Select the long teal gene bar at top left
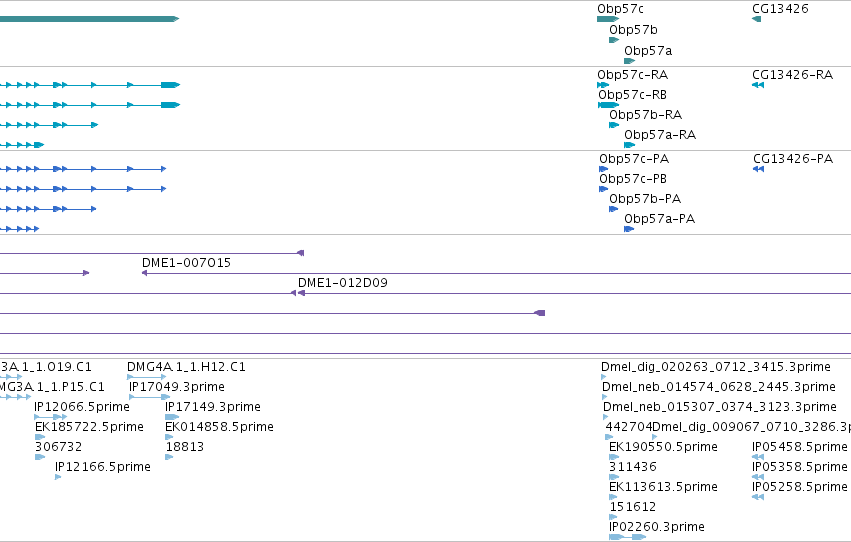This screenshot has width=851, height=542. [x=90, y=19]
